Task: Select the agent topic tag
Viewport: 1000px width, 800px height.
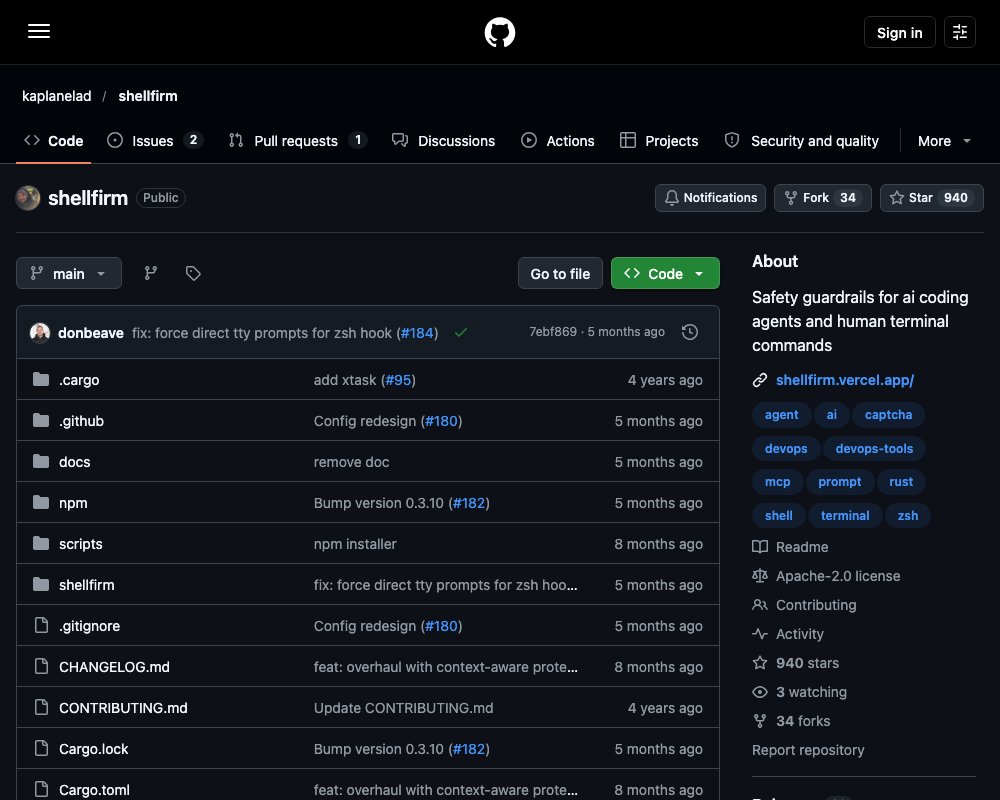Action: (x=781, y=415)
